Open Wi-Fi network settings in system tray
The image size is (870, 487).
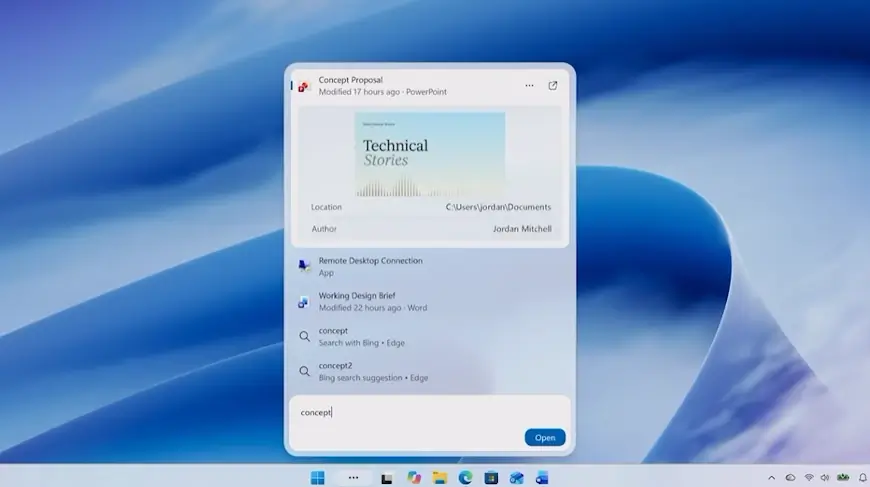pos(809,478)
